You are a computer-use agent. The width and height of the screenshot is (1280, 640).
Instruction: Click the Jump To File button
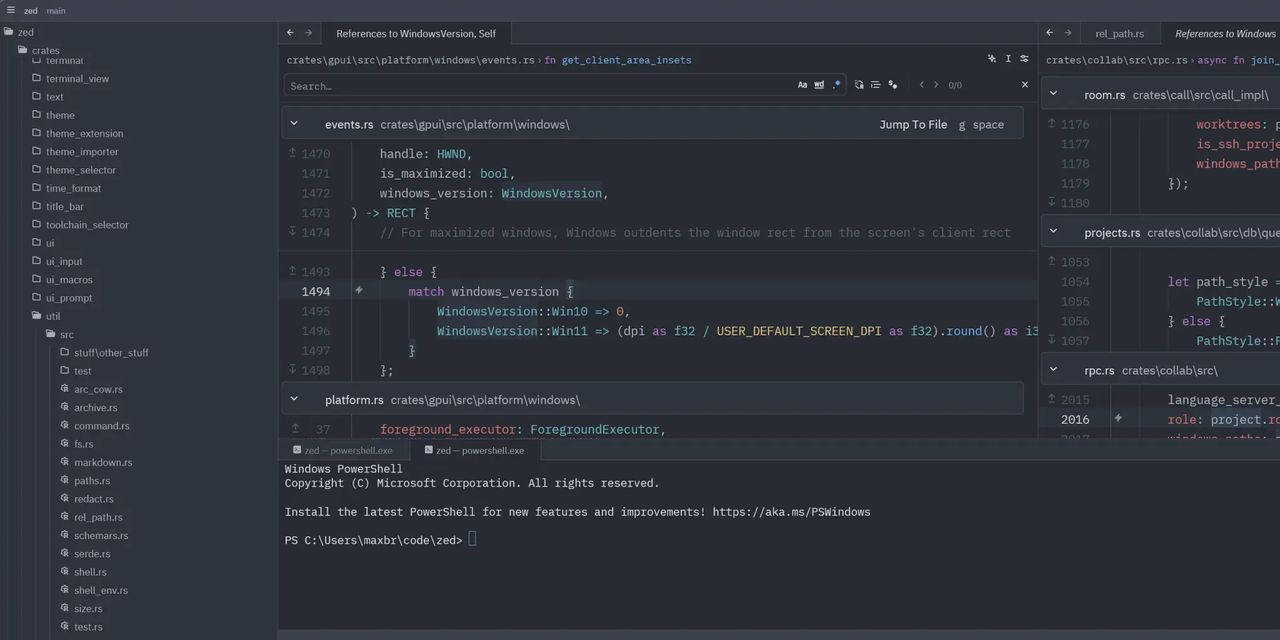pos(912,124)
